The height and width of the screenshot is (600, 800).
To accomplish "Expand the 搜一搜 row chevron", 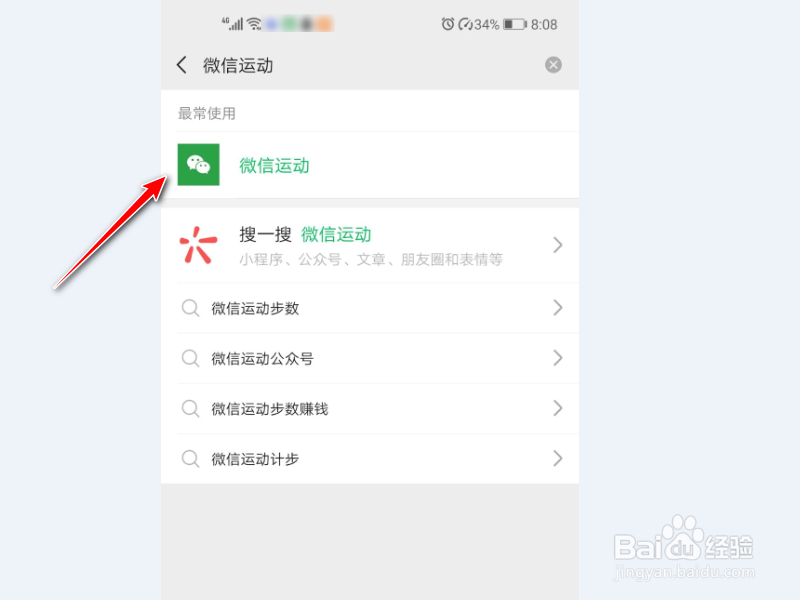I will (x=558, y=245).
